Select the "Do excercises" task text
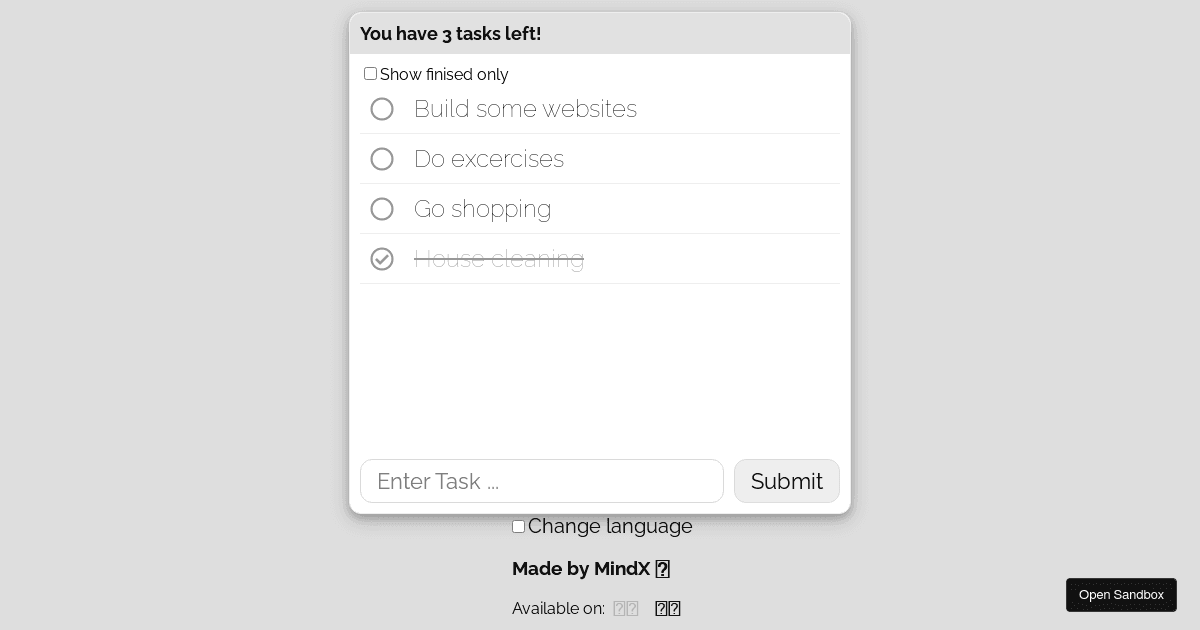The height and width of the screenshot is (630, 1200). 489,159
